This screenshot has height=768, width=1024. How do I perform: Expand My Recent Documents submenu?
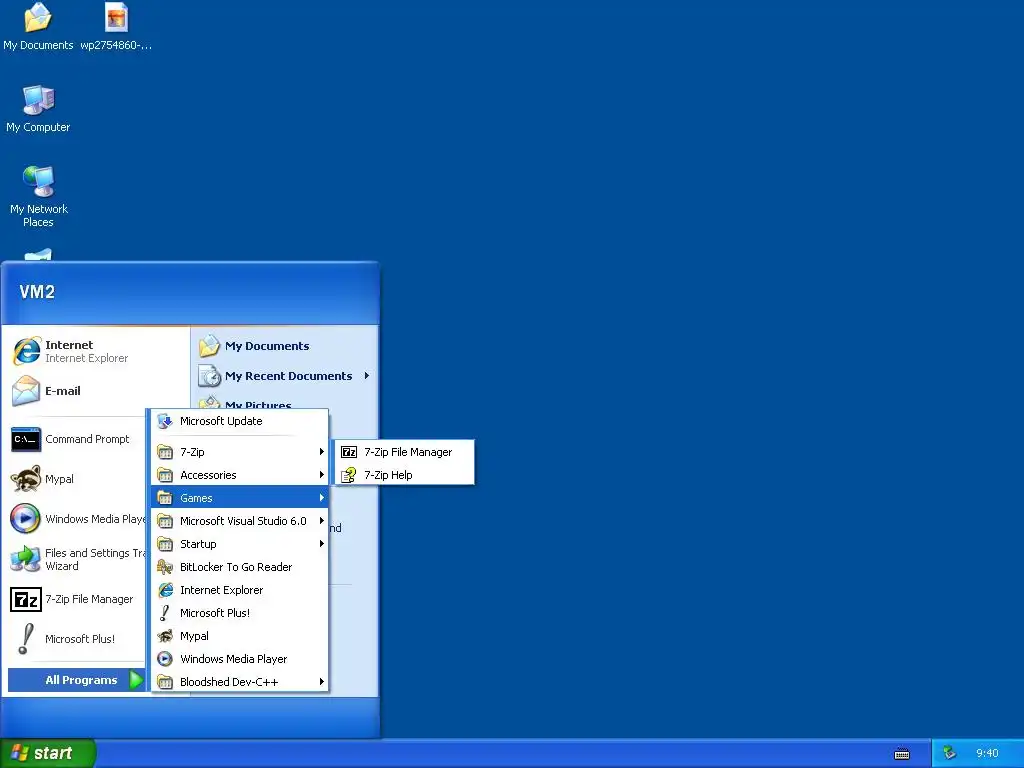point(284,376)
